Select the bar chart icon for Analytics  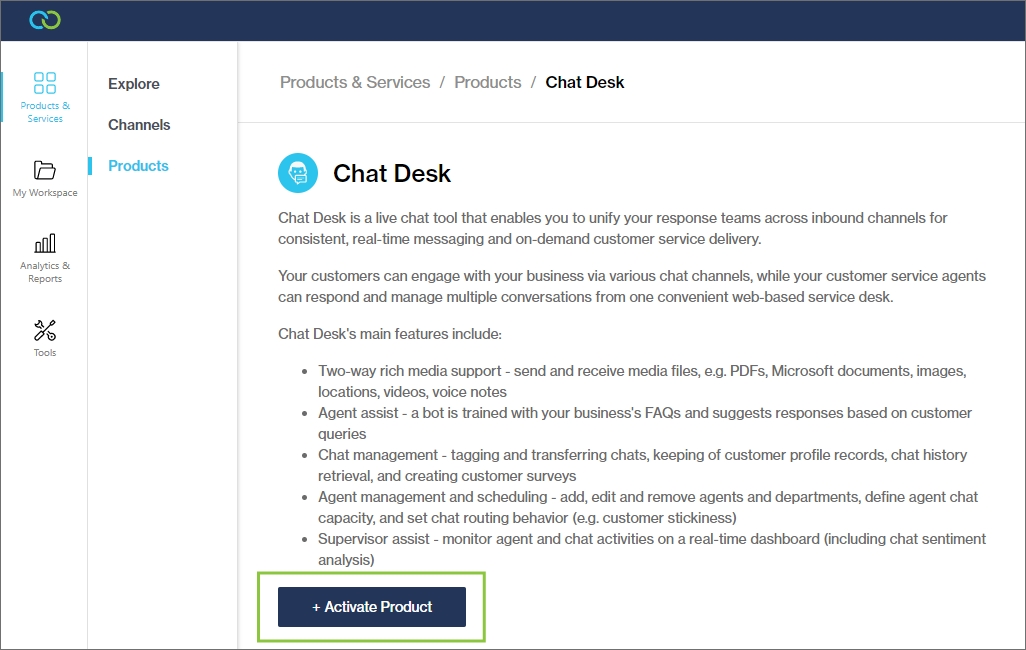pyautogui.click(x=44, y=245)
